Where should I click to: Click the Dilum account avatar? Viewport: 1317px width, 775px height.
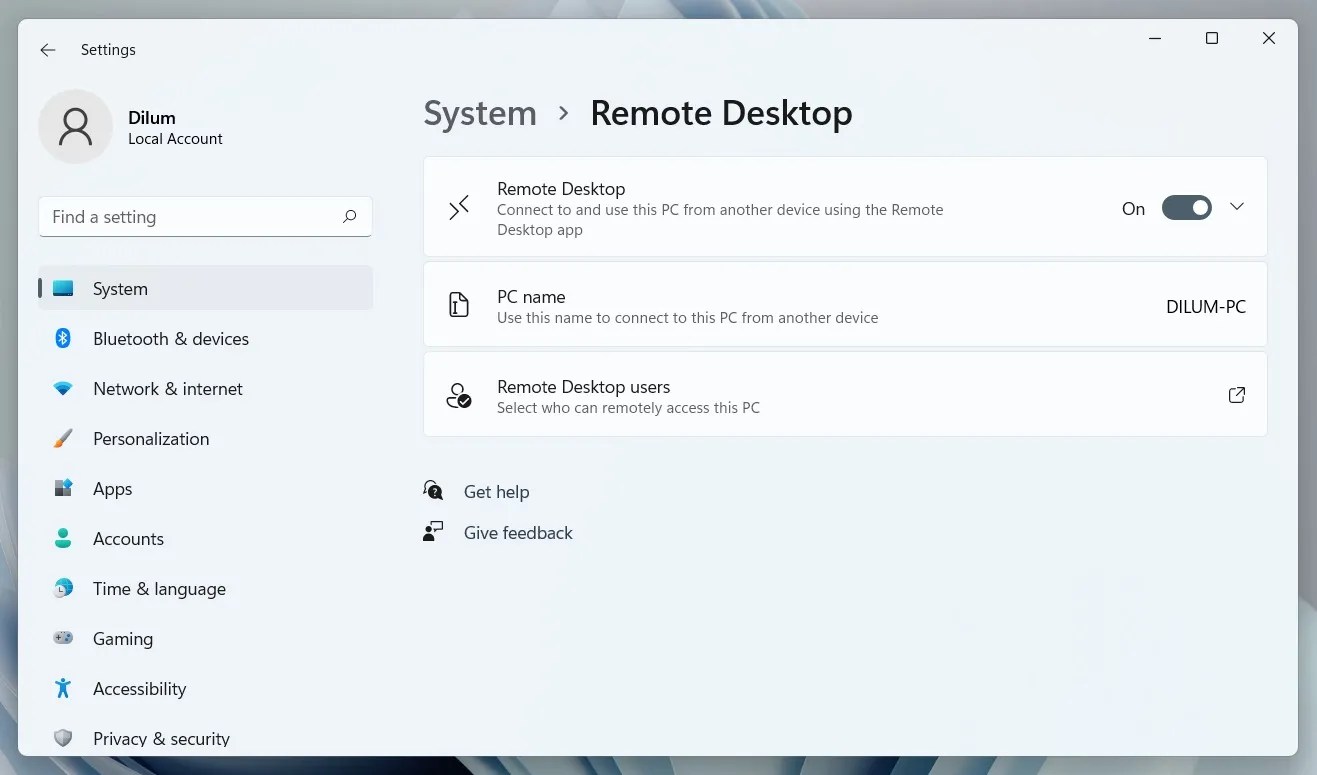pos(75,126)
